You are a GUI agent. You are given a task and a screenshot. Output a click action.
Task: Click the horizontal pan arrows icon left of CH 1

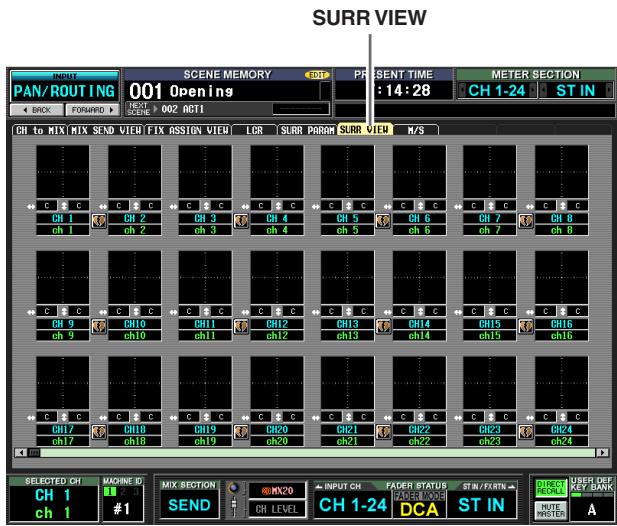coord(31,207)
